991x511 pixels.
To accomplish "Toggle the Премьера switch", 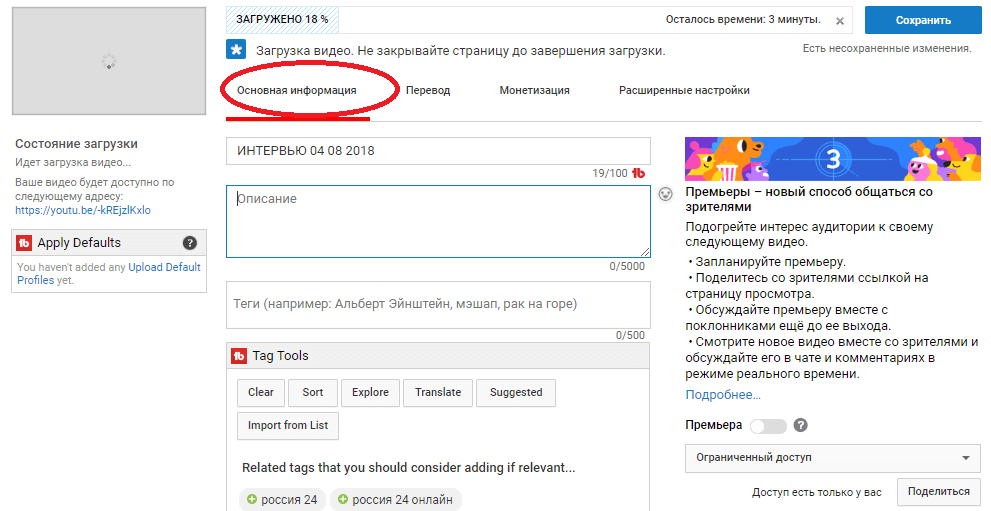I will [767, 426].
